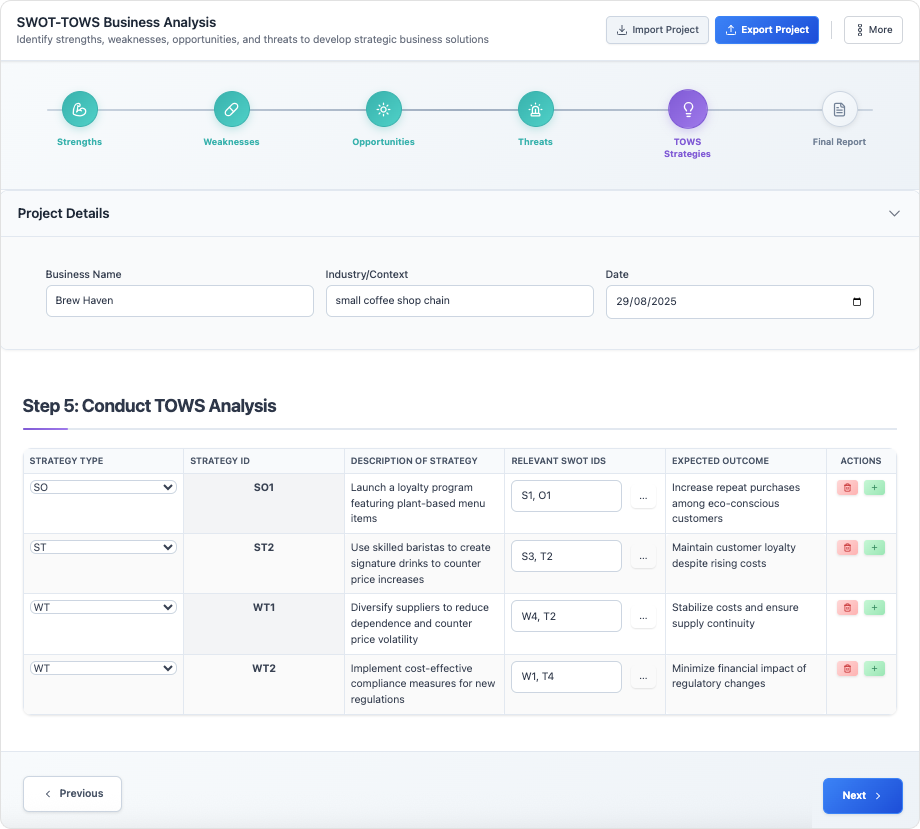
Task: Navigate to the Strengths step
Action: 80,109
